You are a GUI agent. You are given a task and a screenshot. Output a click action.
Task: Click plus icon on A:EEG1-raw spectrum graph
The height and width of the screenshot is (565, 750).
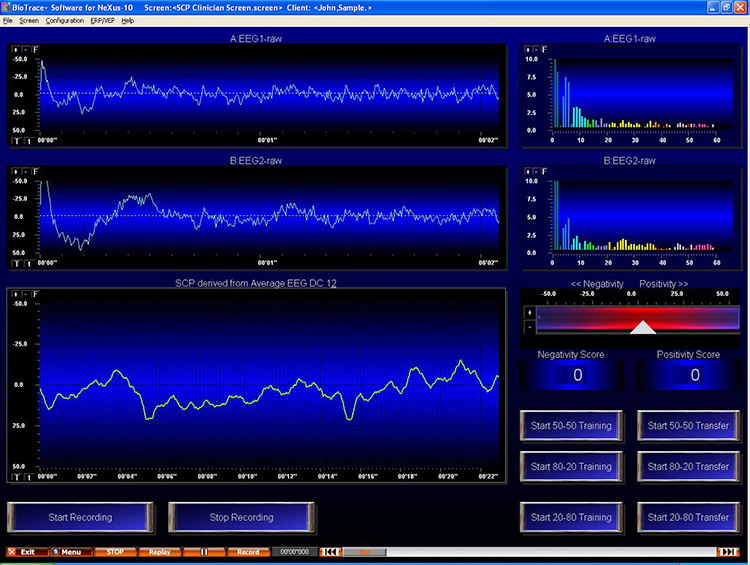(527, 48)
